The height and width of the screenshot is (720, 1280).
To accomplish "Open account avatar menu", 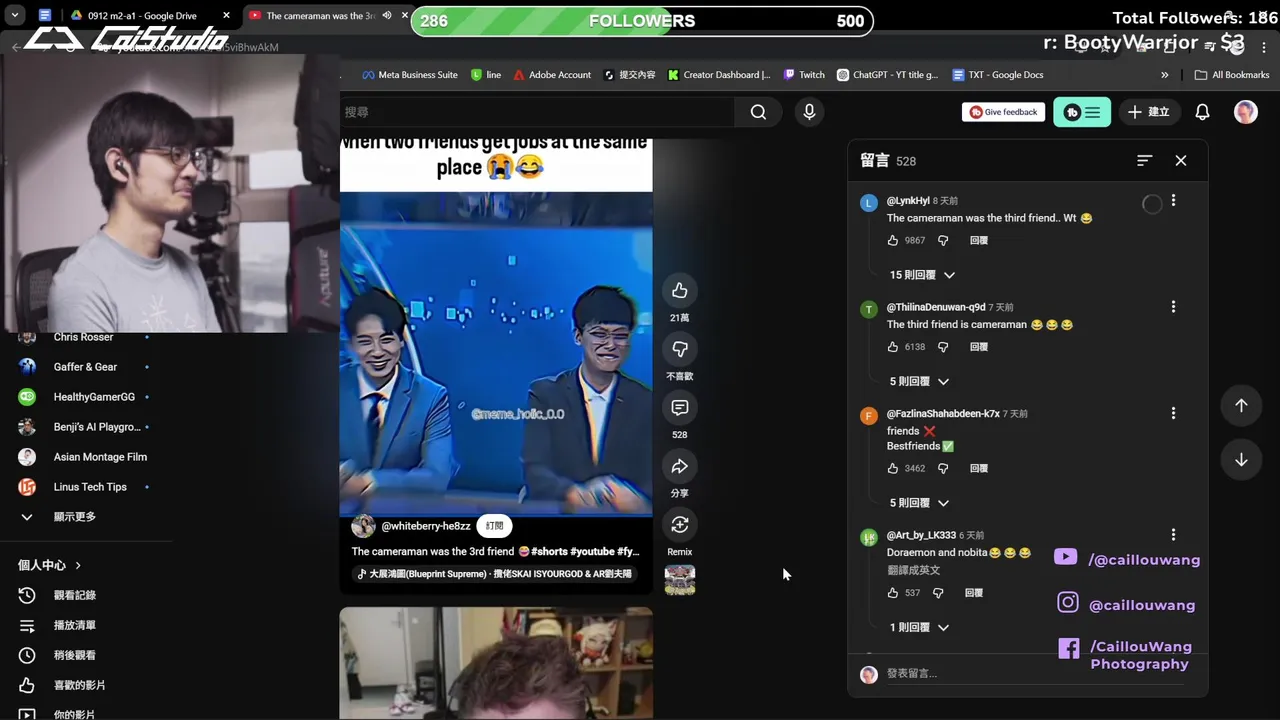I will pyautogui.click(x=1245, y=112).
